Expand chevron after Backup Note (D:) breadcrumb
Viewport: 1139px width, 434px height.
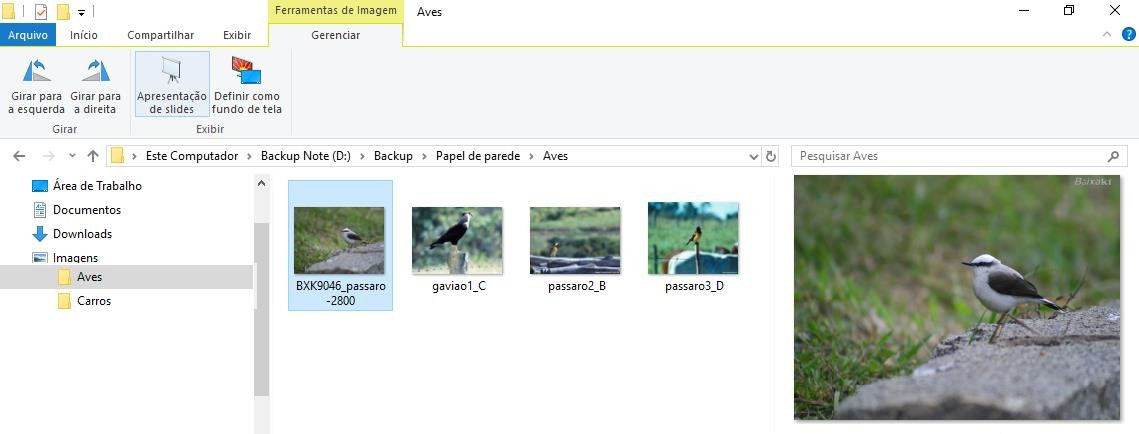pyautogui.click(x=362, y=156)
